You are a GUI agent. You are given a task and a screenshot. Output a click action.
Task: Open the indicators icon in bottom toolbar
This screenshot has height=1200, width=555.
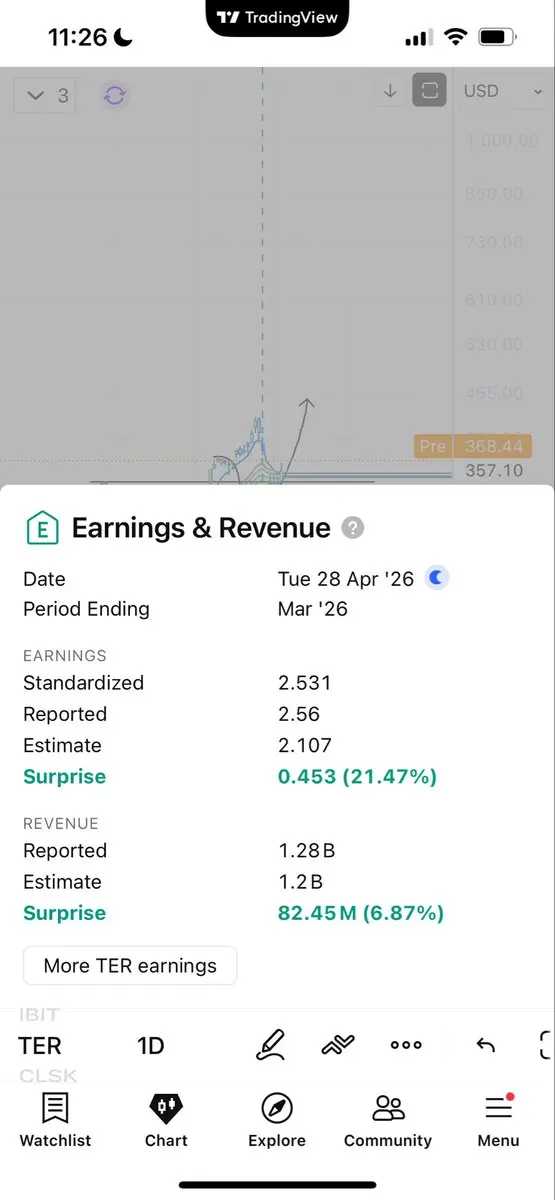point(338,1045)
